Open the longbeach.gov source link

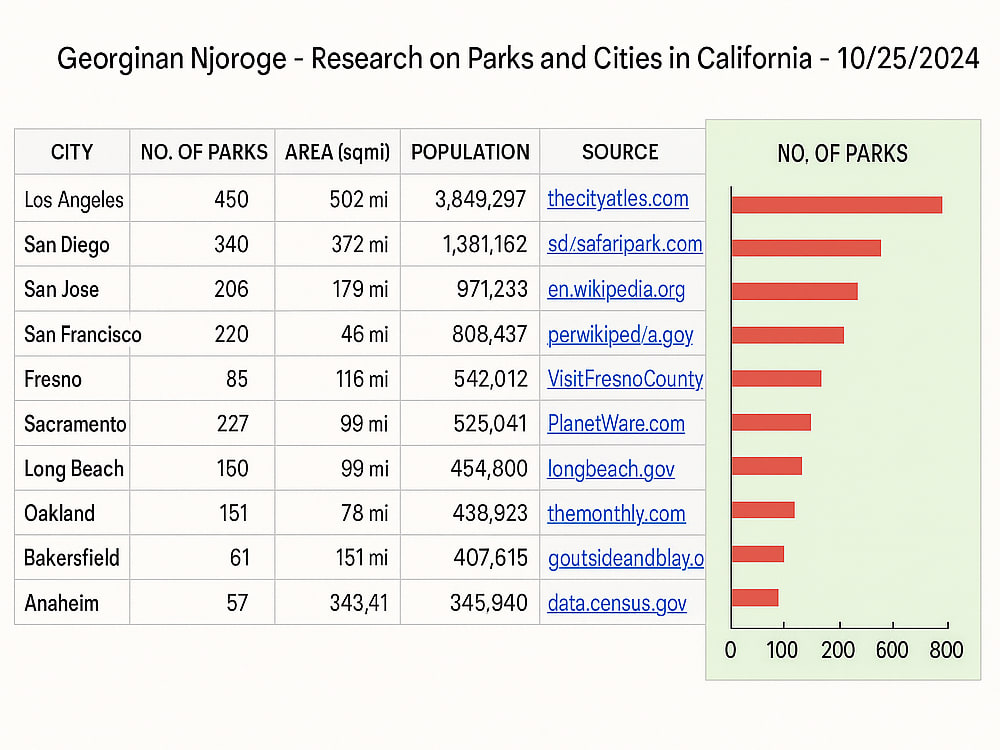611,469
